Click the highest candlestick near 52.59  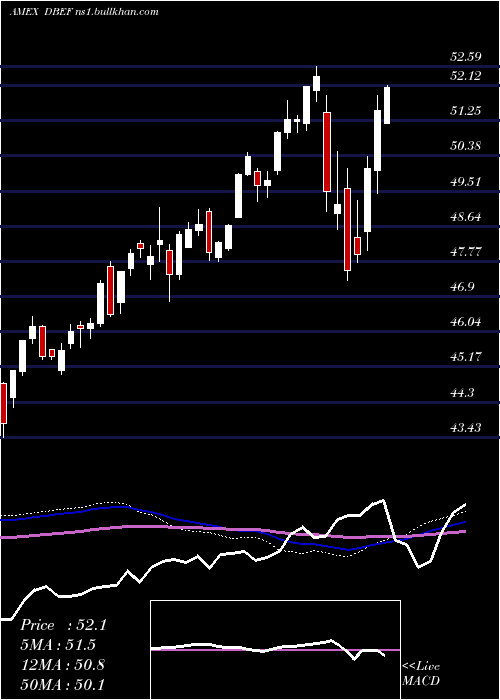pos(317,83)
